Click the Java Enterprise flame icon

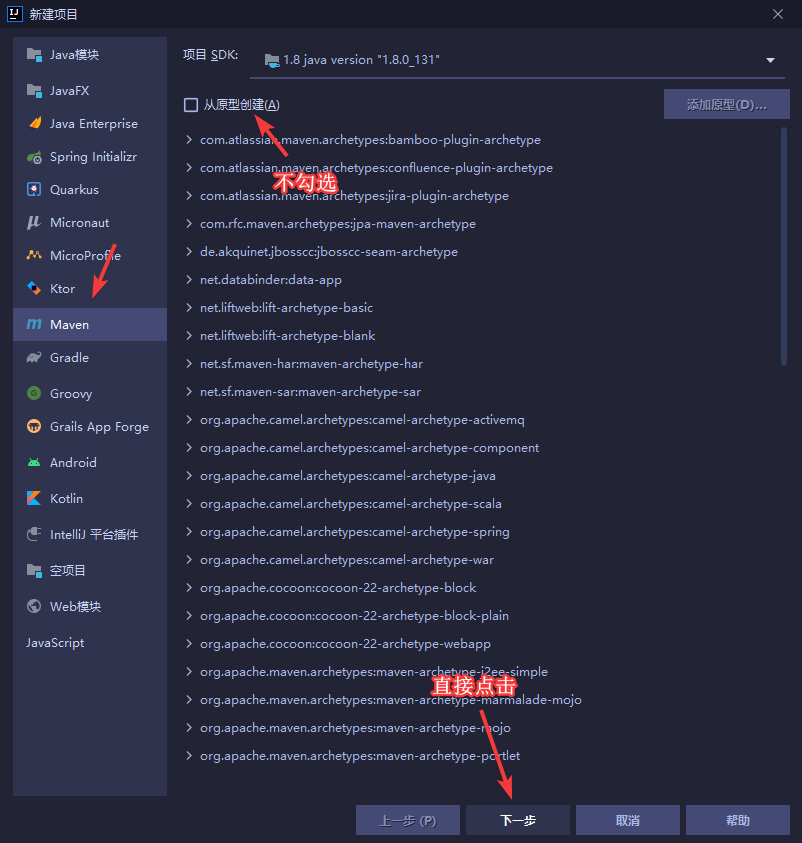tap(34, 124)
